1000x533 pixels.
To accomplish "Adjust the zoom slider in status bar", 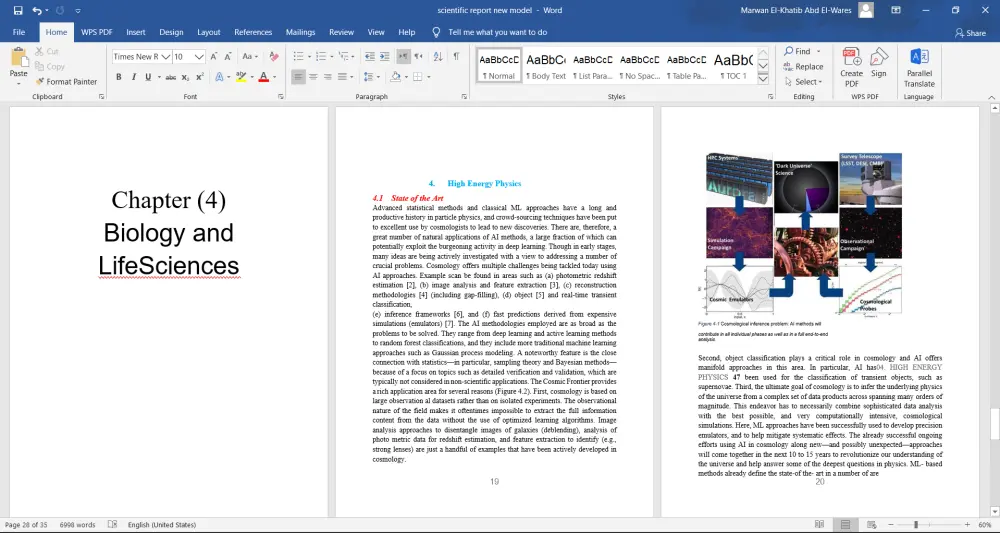I will pos(916,525).
